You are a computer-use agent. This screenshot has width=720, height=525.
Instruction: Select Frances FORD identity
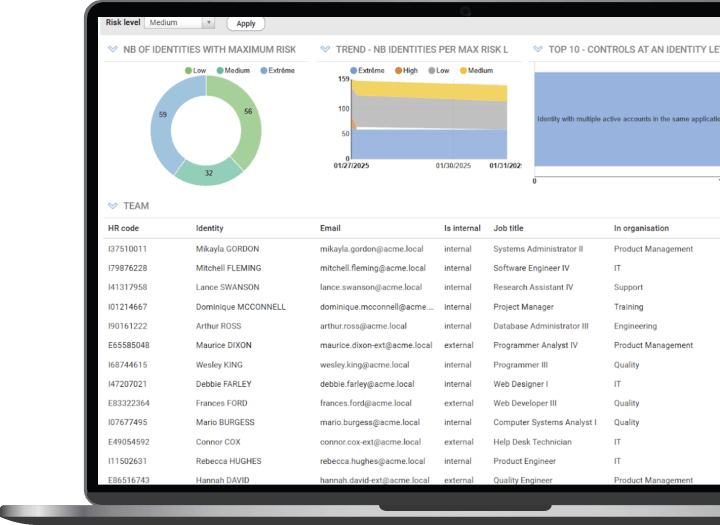click(x=221, y=403)
